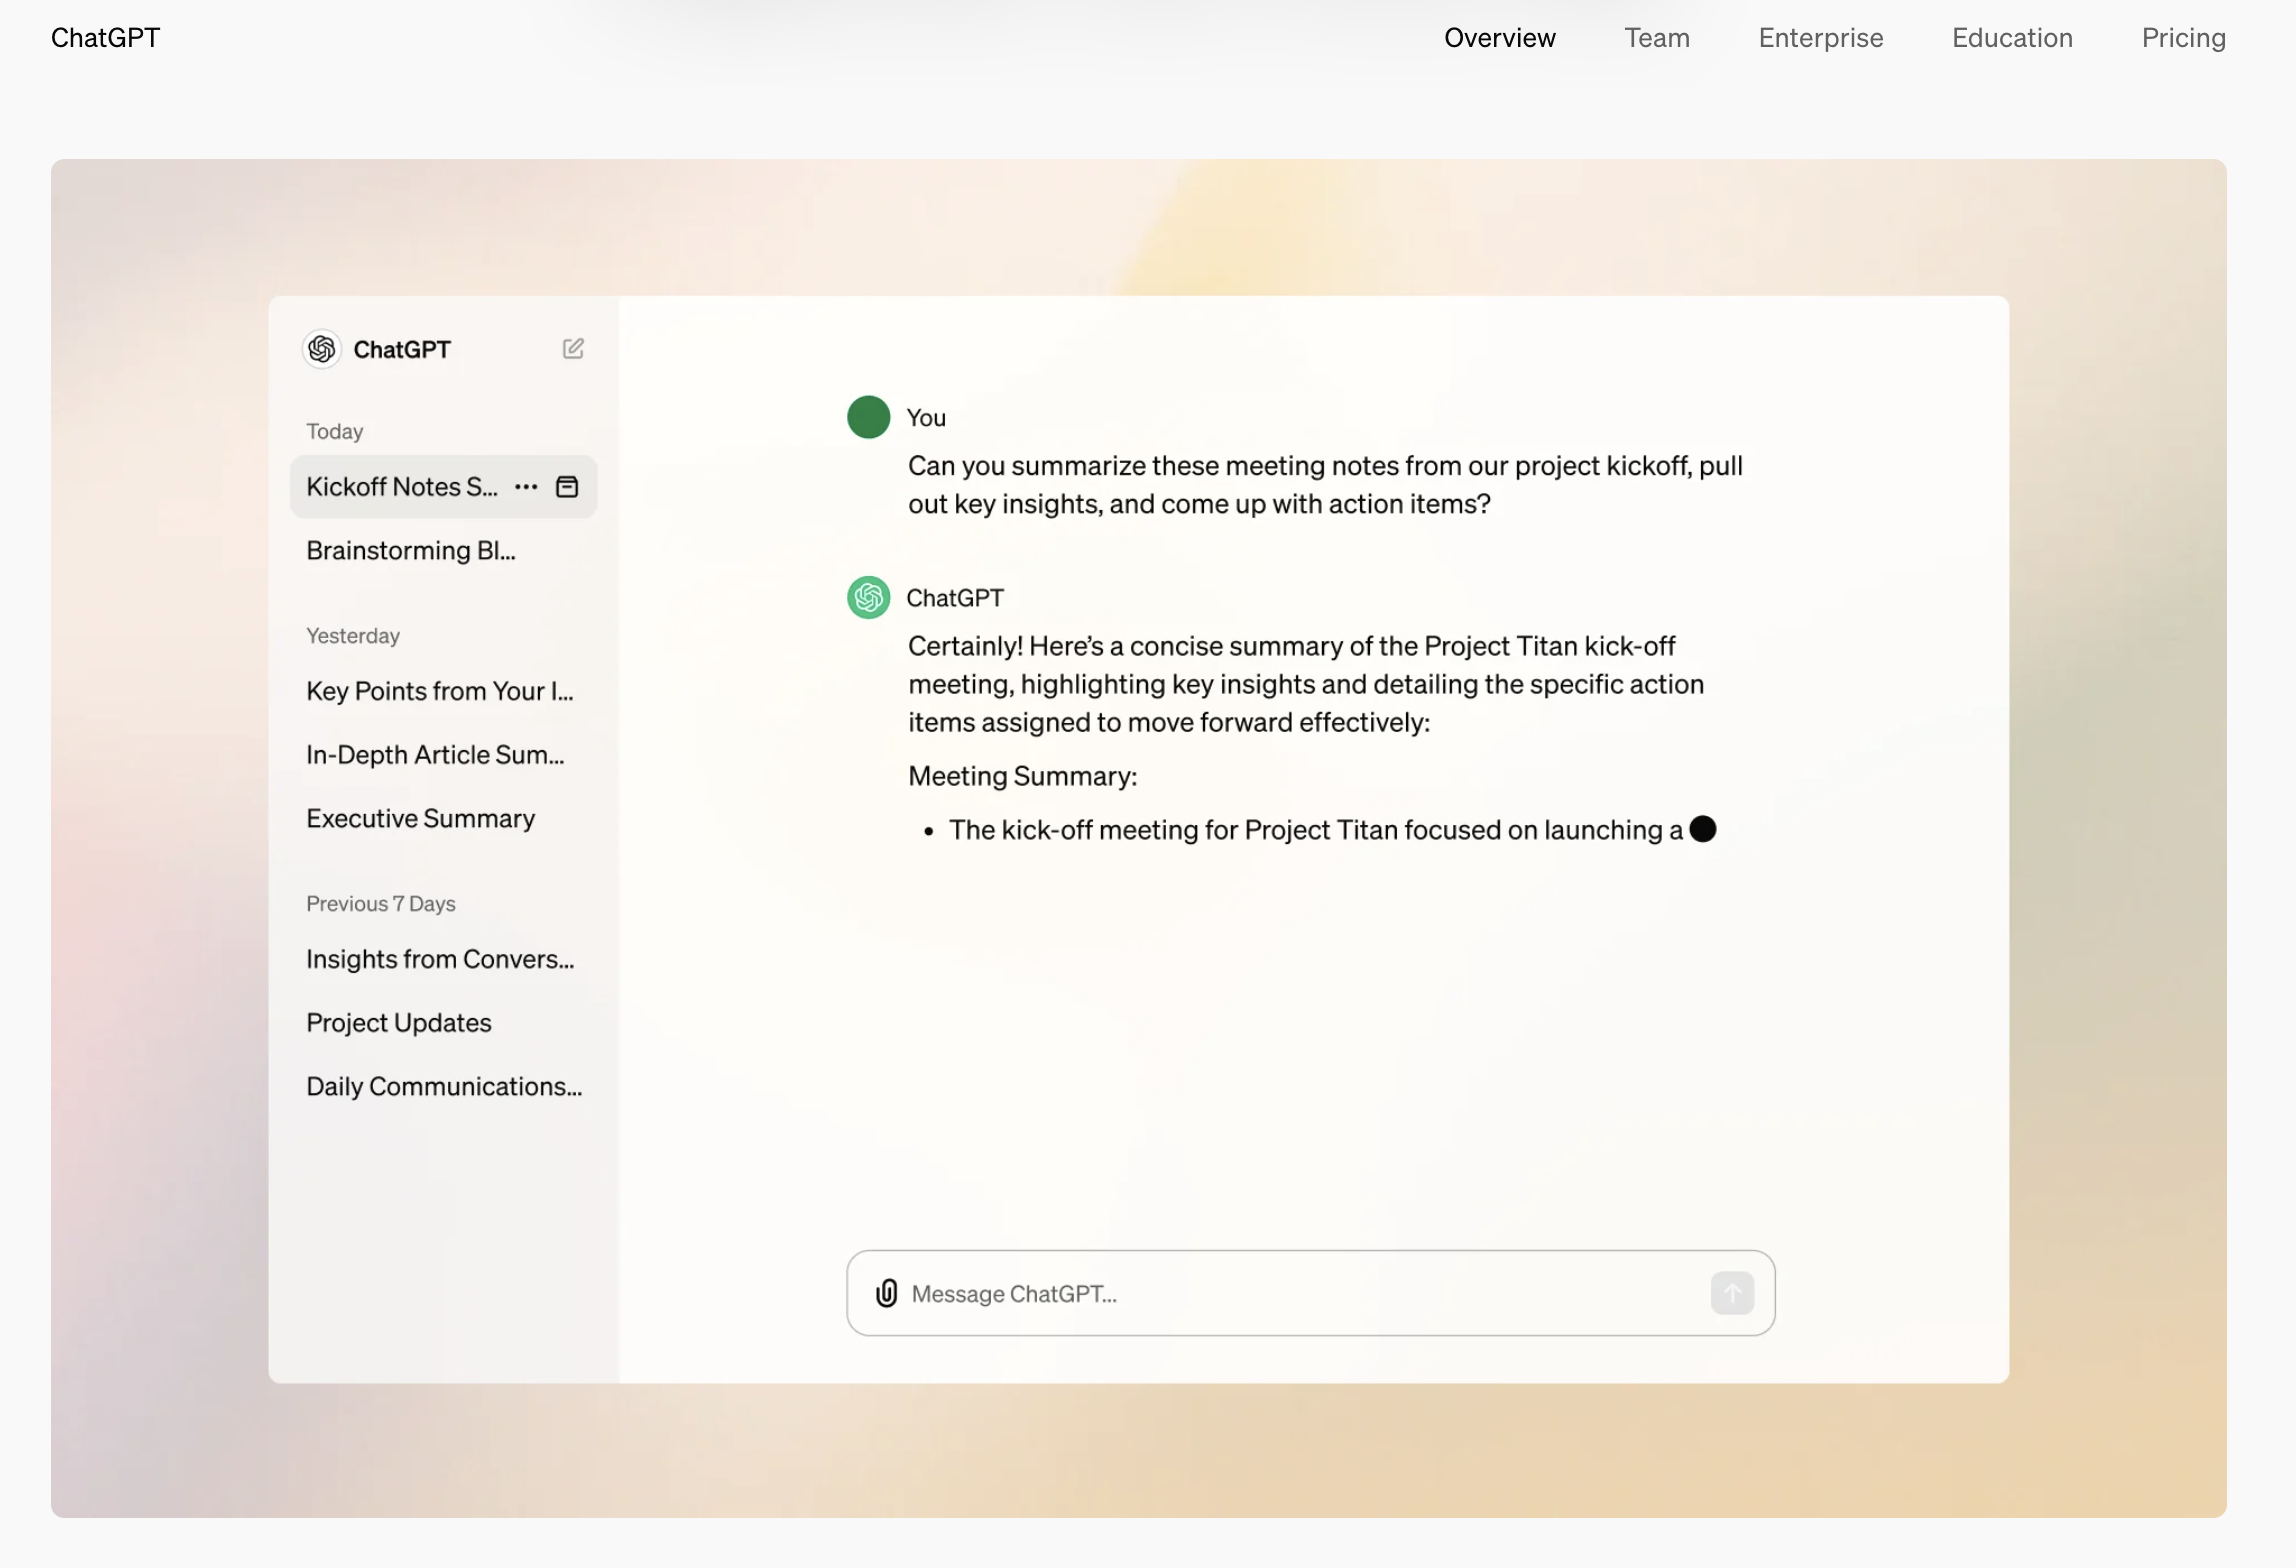The width and height of the screenshot is (2296, 1568).
Task: Open the Project Updates chat
Action: pyautogui.click(x=398, y=1023)
